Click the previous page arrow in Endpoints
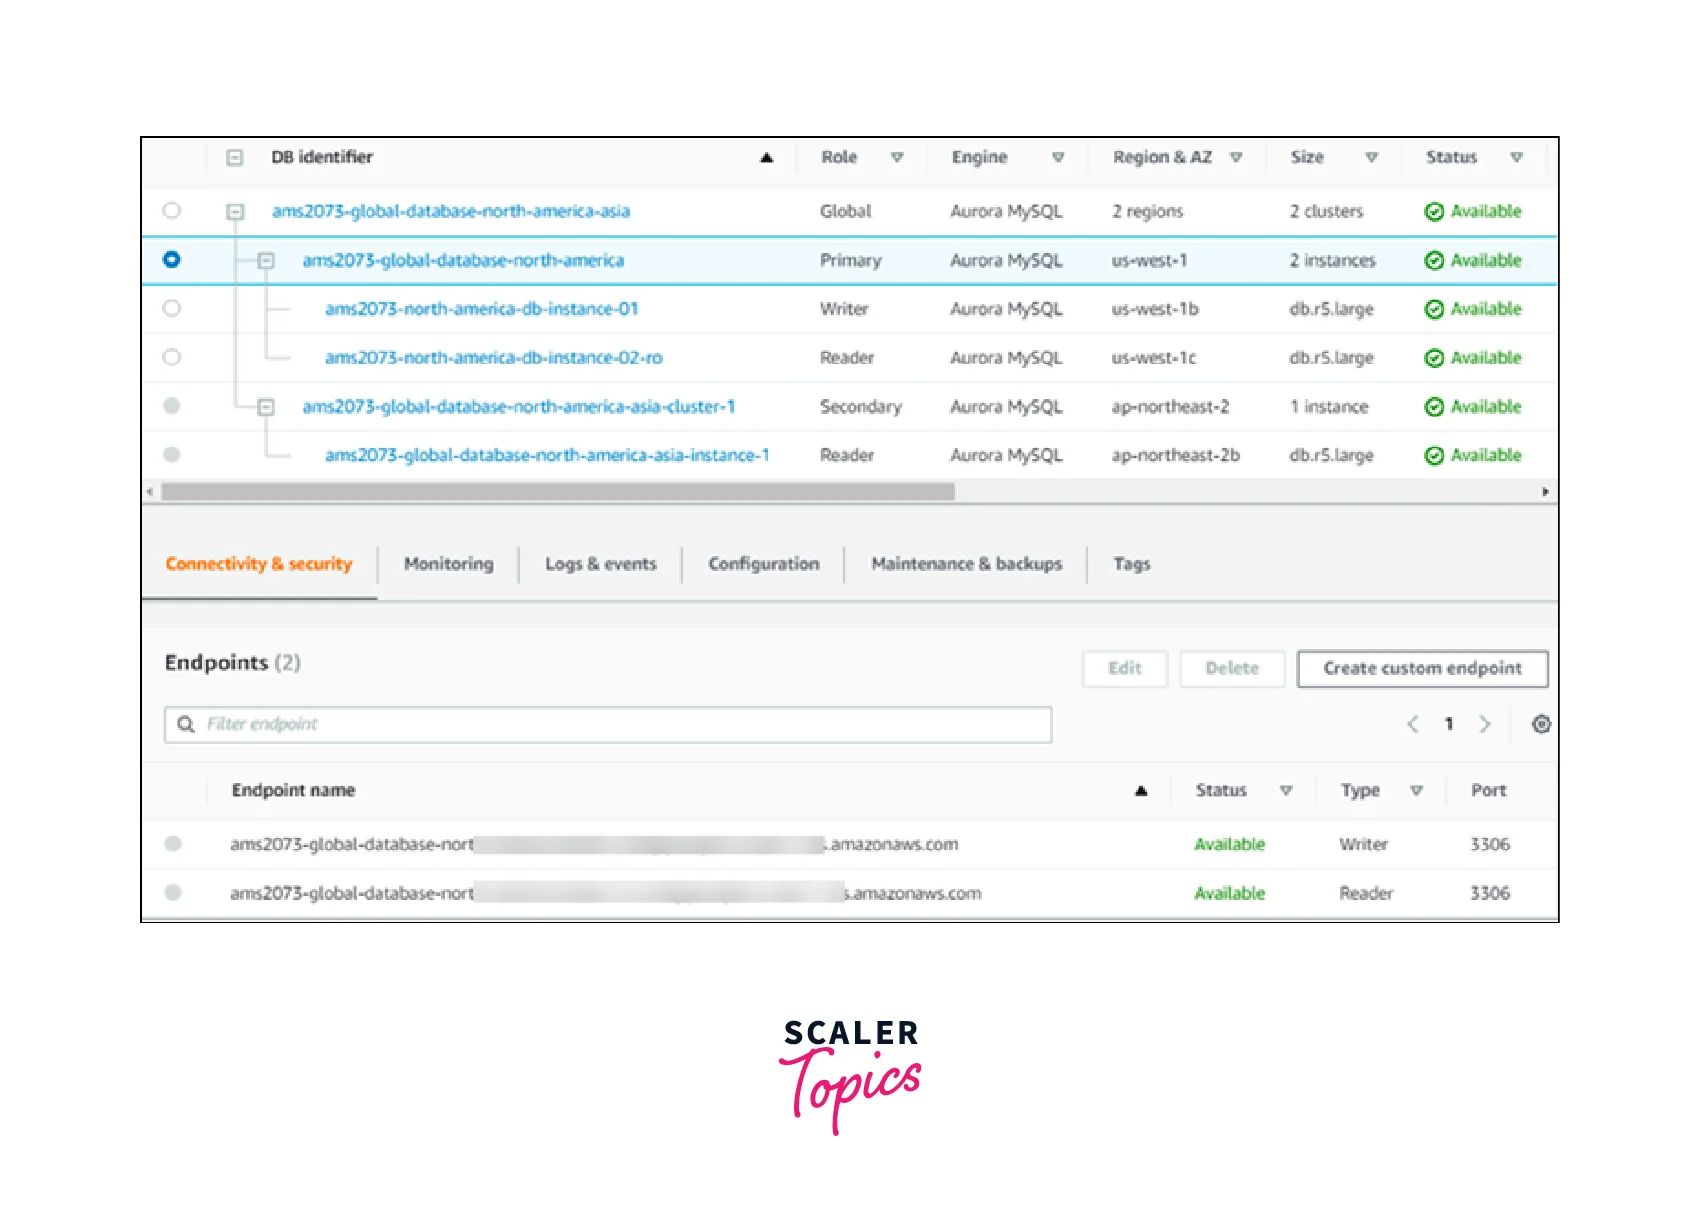Screen dimensions: 1700x1232 (x=1413, y=724)
